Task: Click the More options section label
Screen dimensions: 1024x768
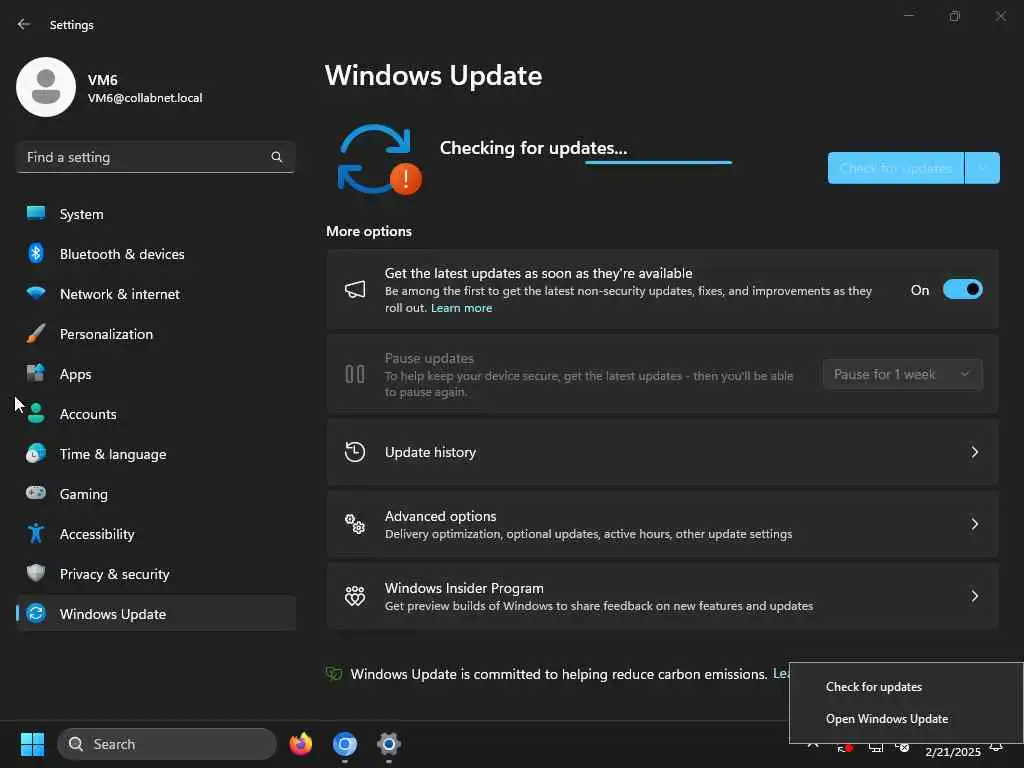Action: 369,231
